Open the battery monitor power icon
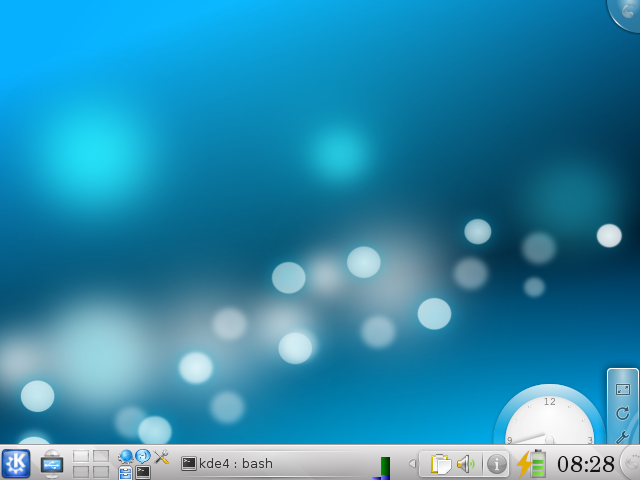This screenshot has height=480, width=640. (531, 464)
